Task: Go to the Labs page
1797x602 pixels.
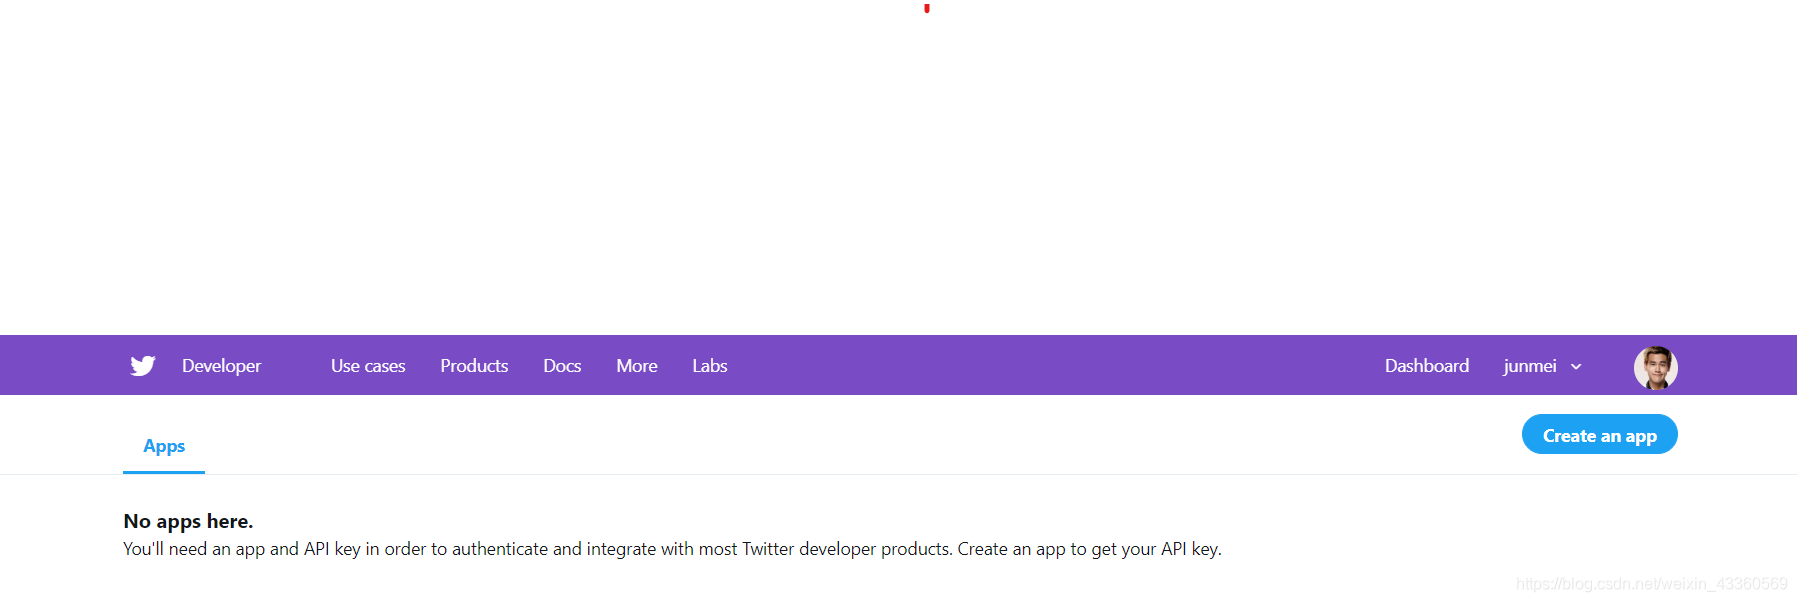Action: click(x=710, y=366)
